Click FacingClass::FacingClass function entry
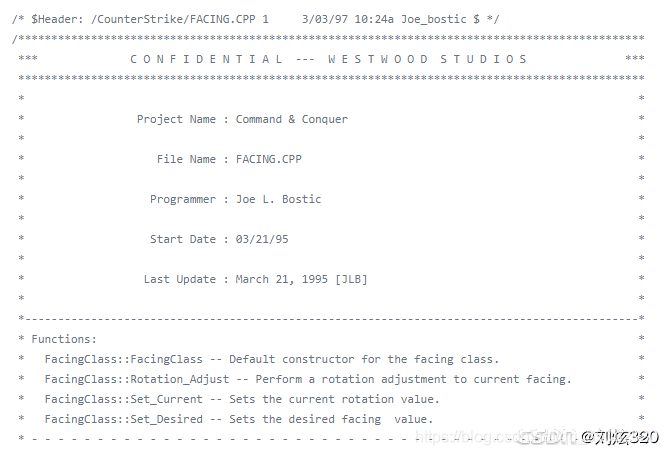The width and height of the screenshot is (668, 455). click(x=124, y=359)
